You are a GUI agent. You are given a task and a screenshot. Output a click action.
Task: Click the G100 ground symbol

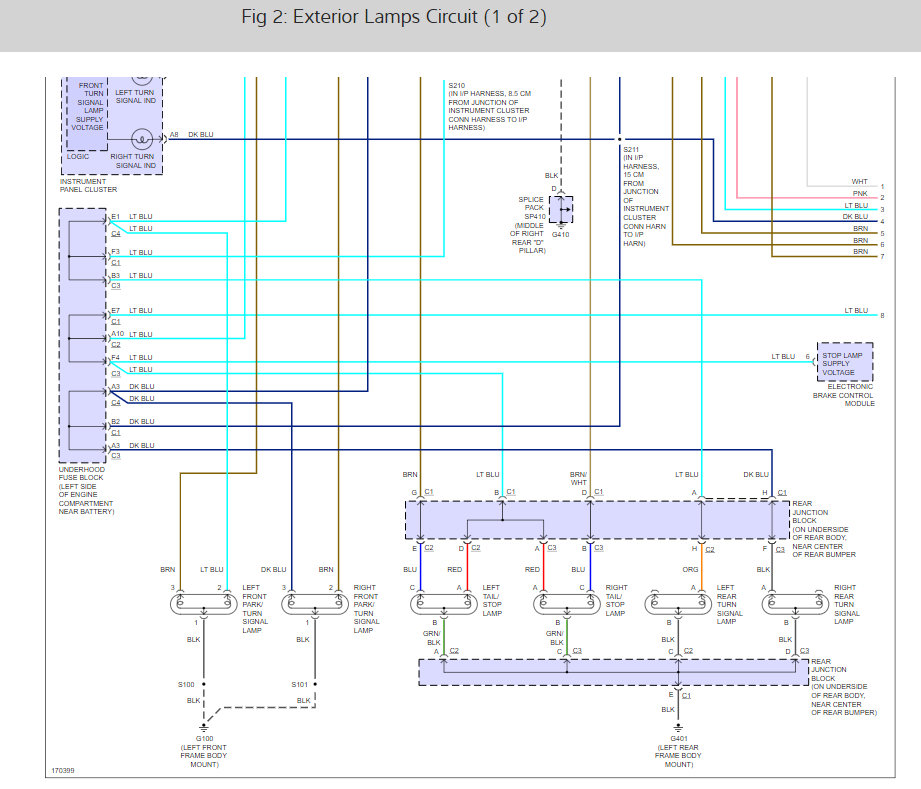pyautogui.click(x=204, y=727)
